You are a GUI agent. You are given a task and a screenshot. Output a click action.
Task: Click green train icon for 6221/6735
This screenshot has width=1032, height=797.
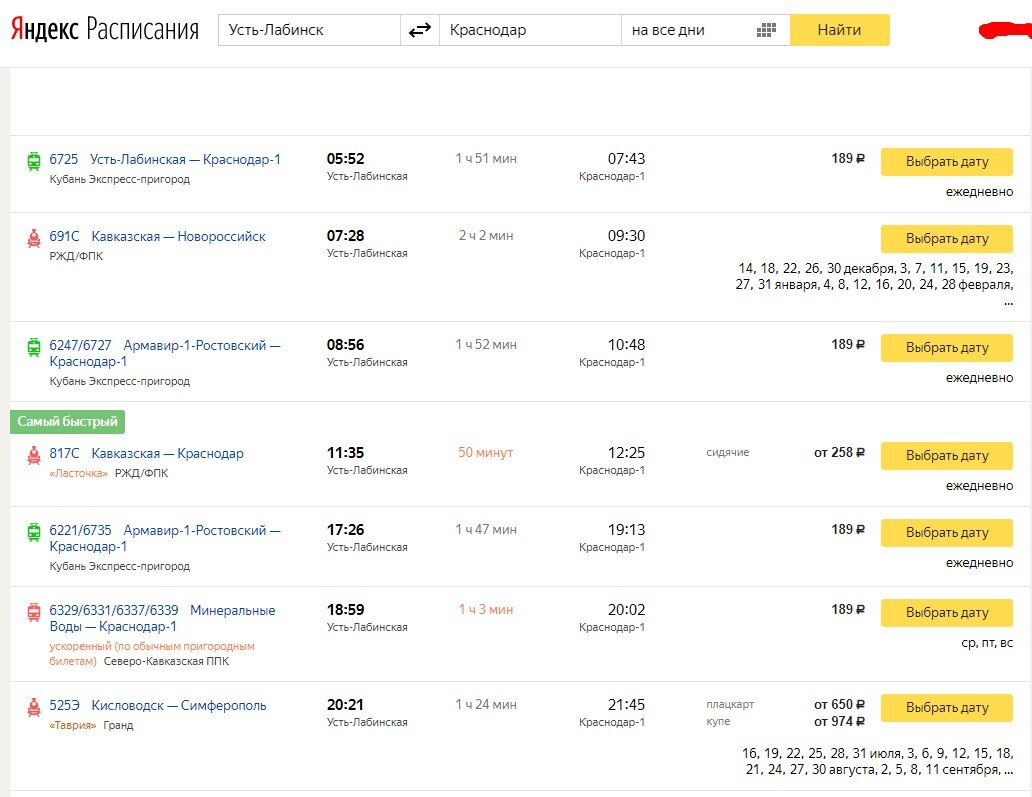click(33, 531)
